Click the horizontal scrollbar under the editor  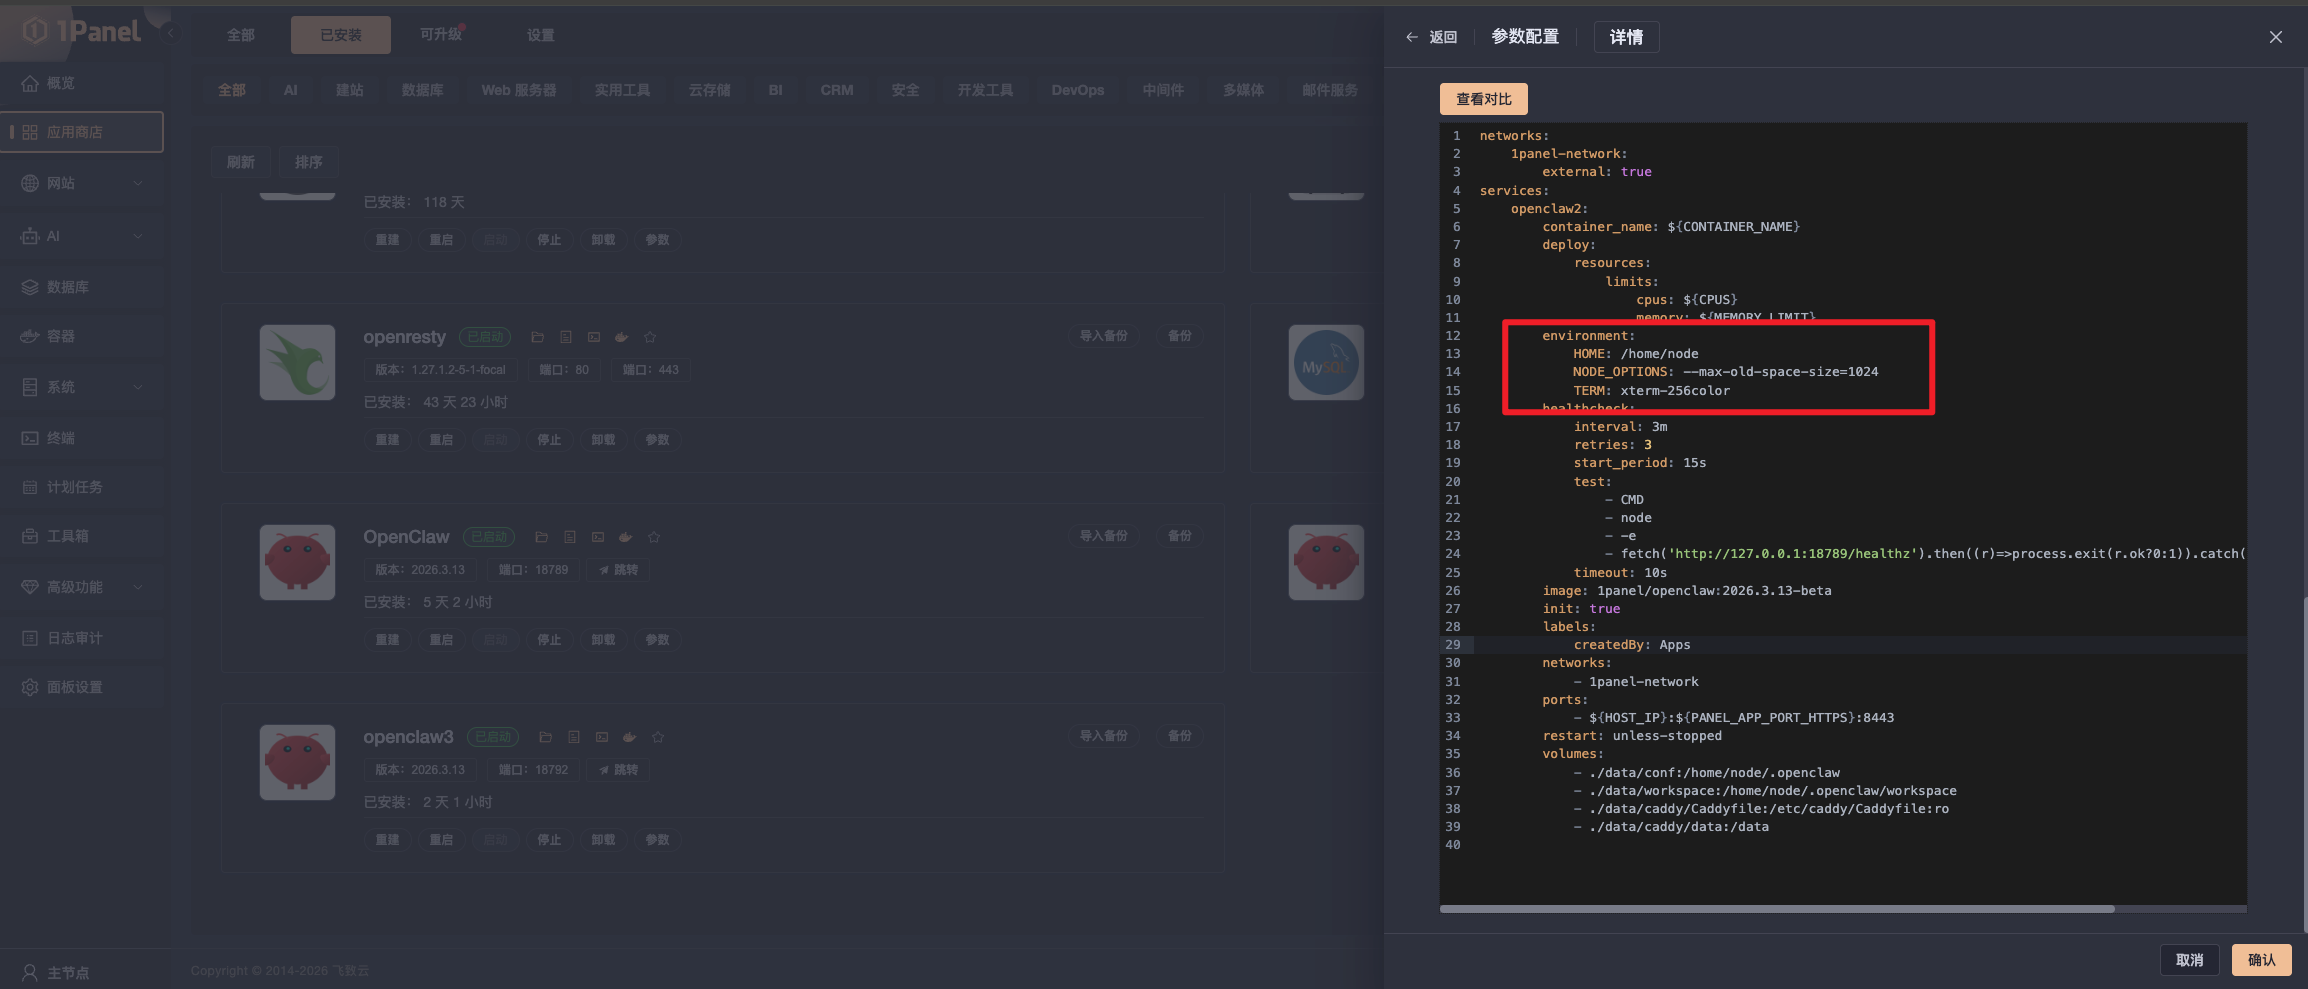click(1776, 909)
